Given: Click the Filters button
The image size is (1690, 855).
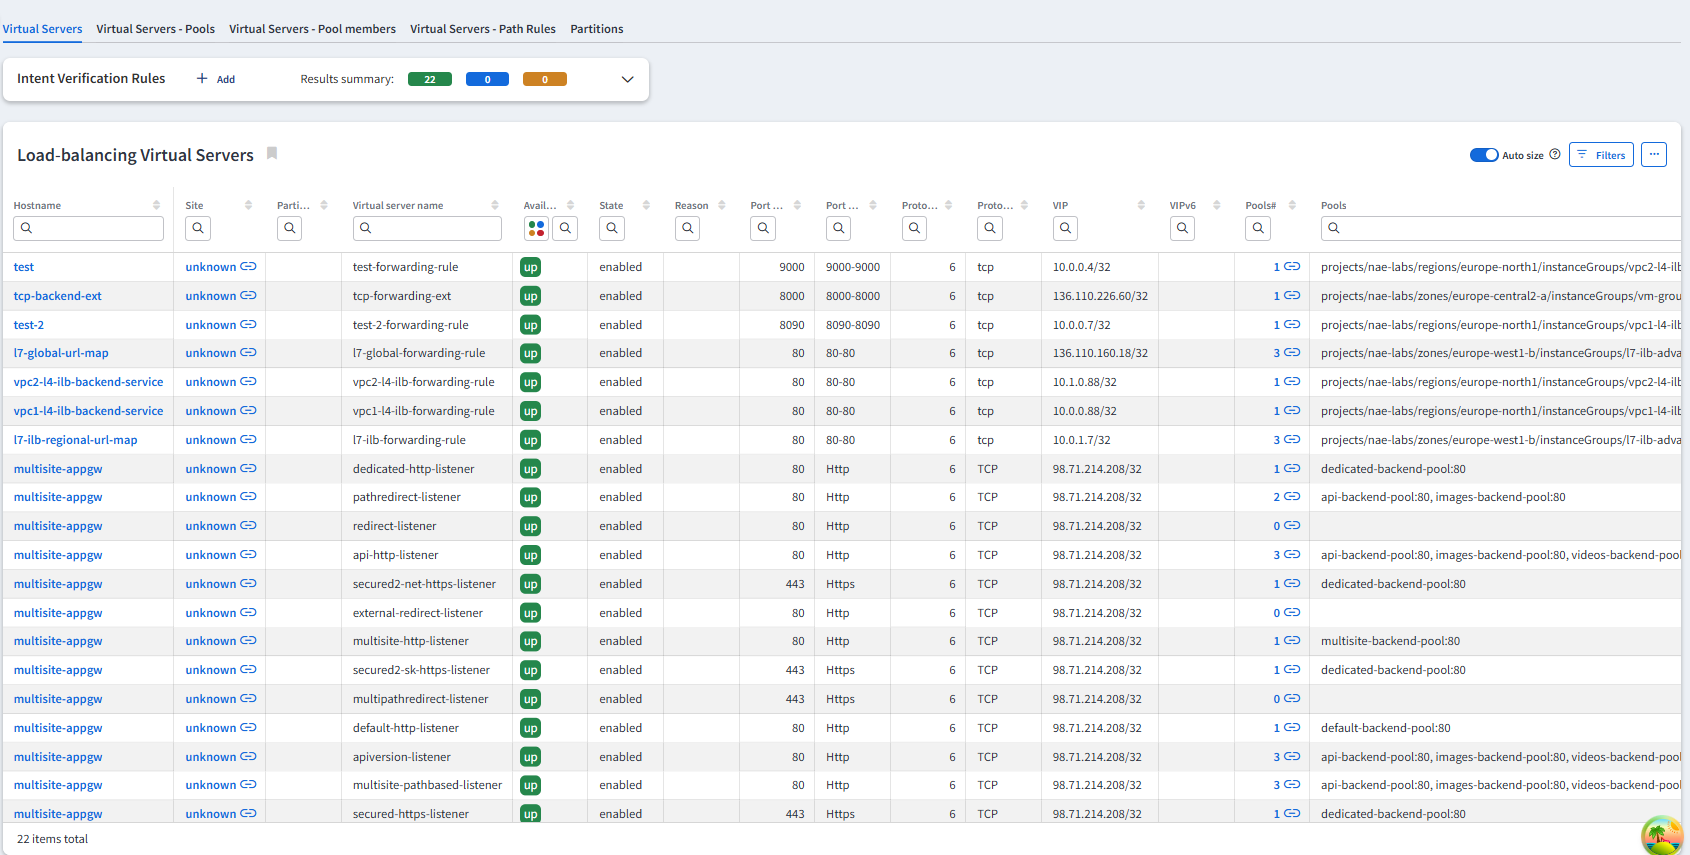Looking at the screenshot, I should [1601, 155].
